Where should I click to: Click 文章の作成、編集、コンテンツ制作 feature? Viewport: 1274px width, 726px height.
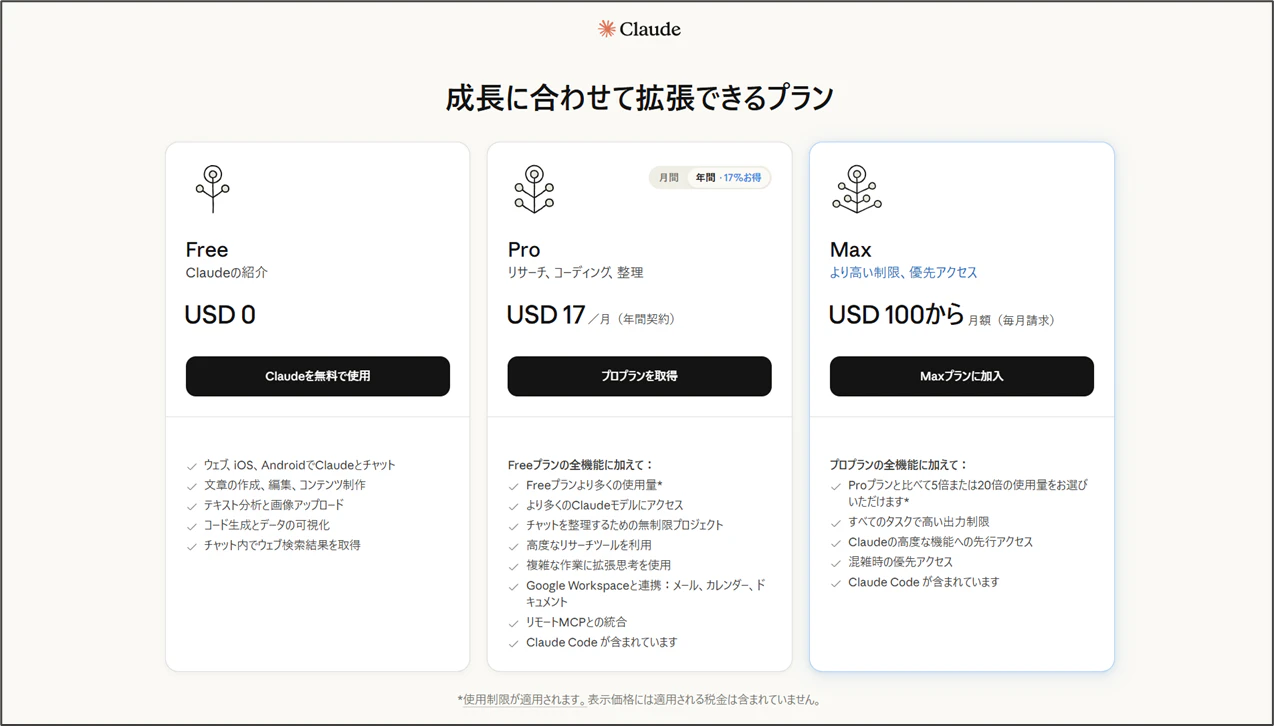point(285,485)
